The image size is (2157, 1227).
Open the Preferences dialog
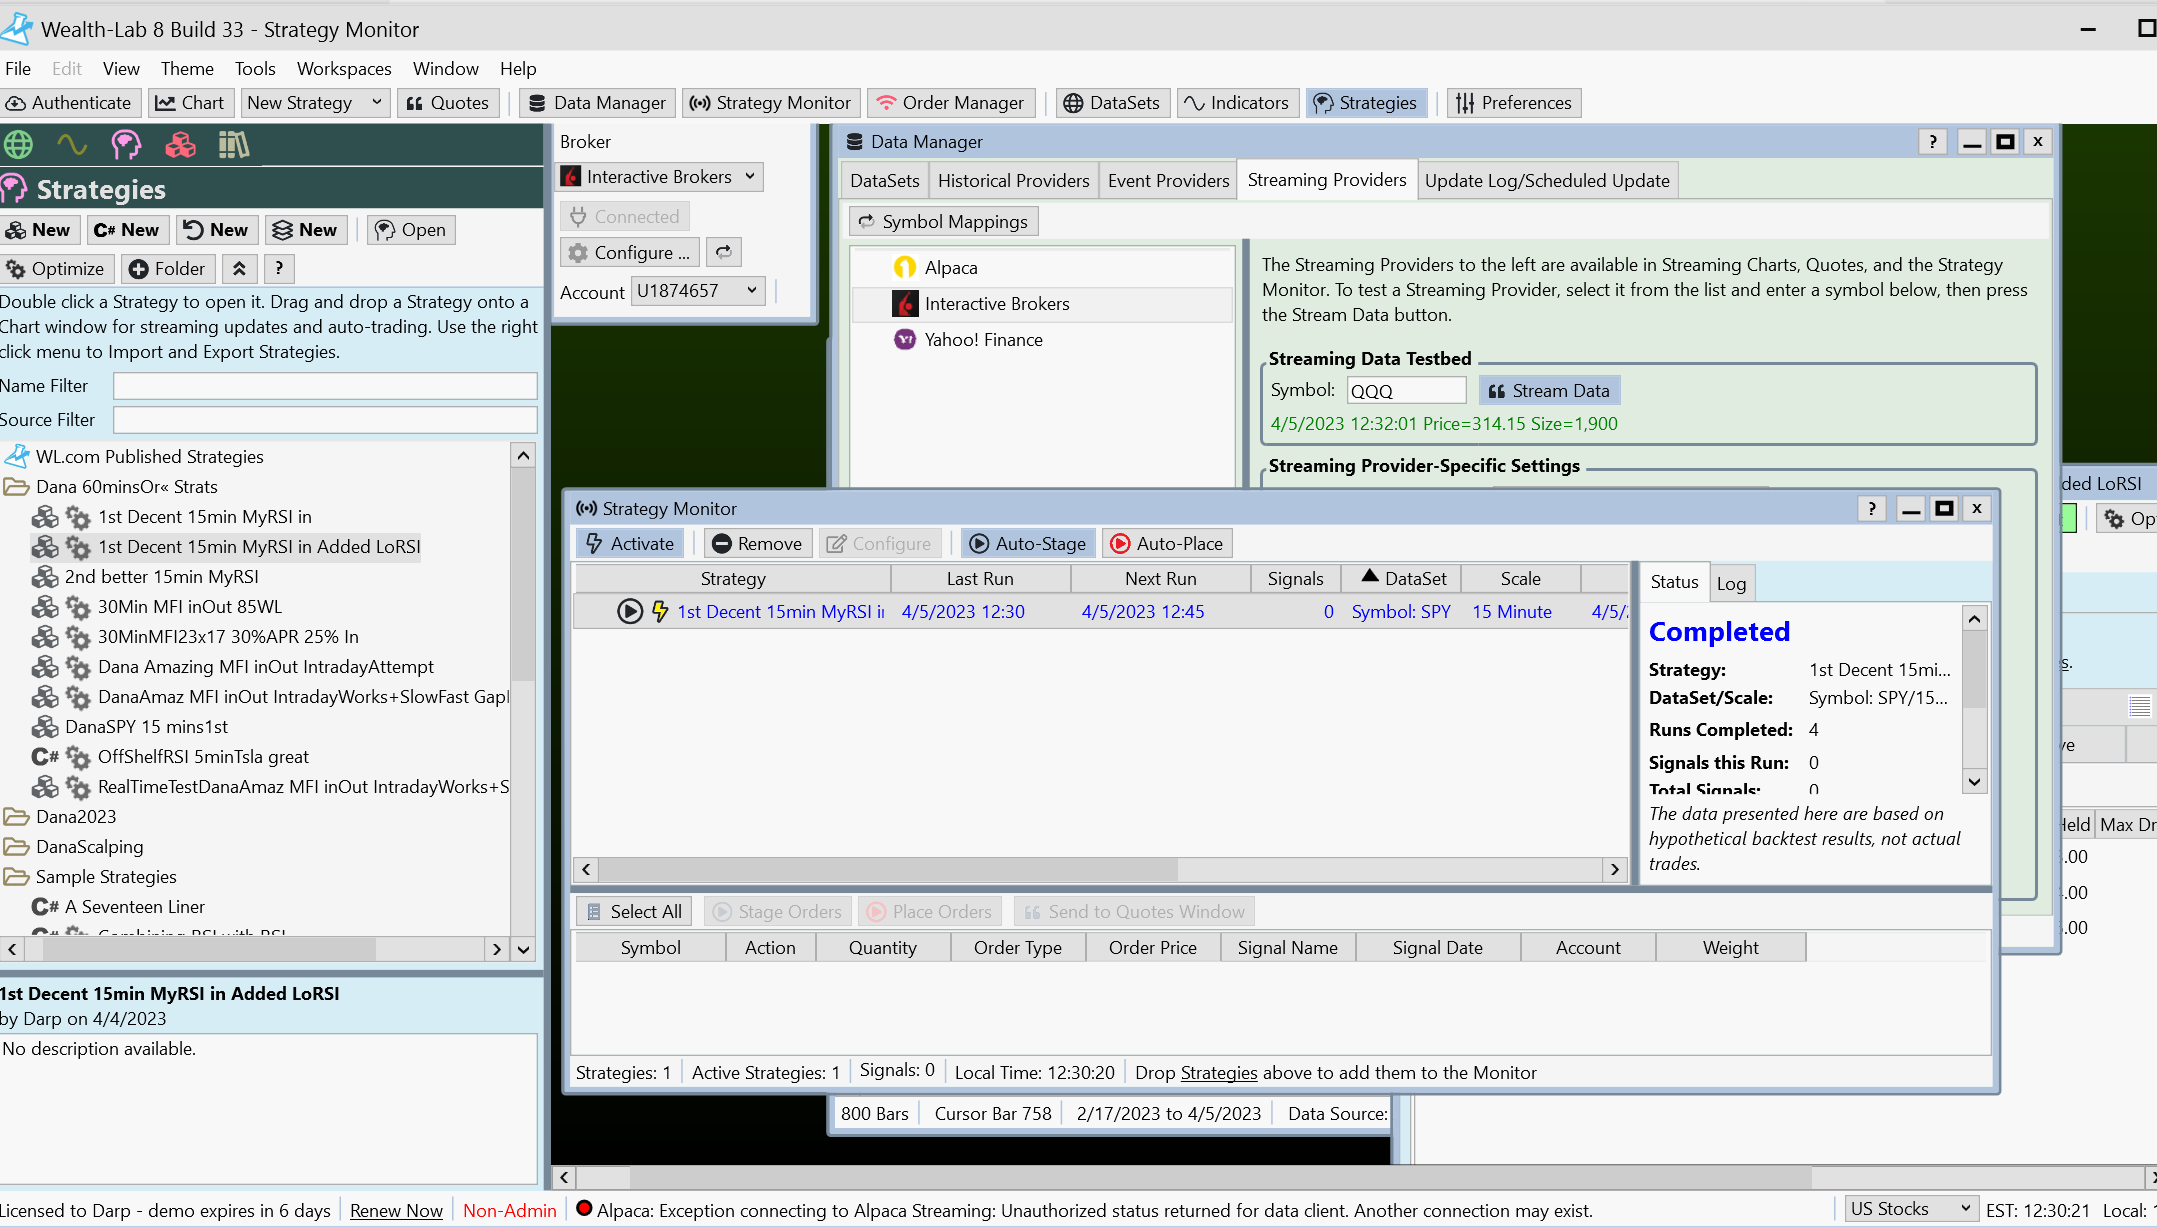1513,103
